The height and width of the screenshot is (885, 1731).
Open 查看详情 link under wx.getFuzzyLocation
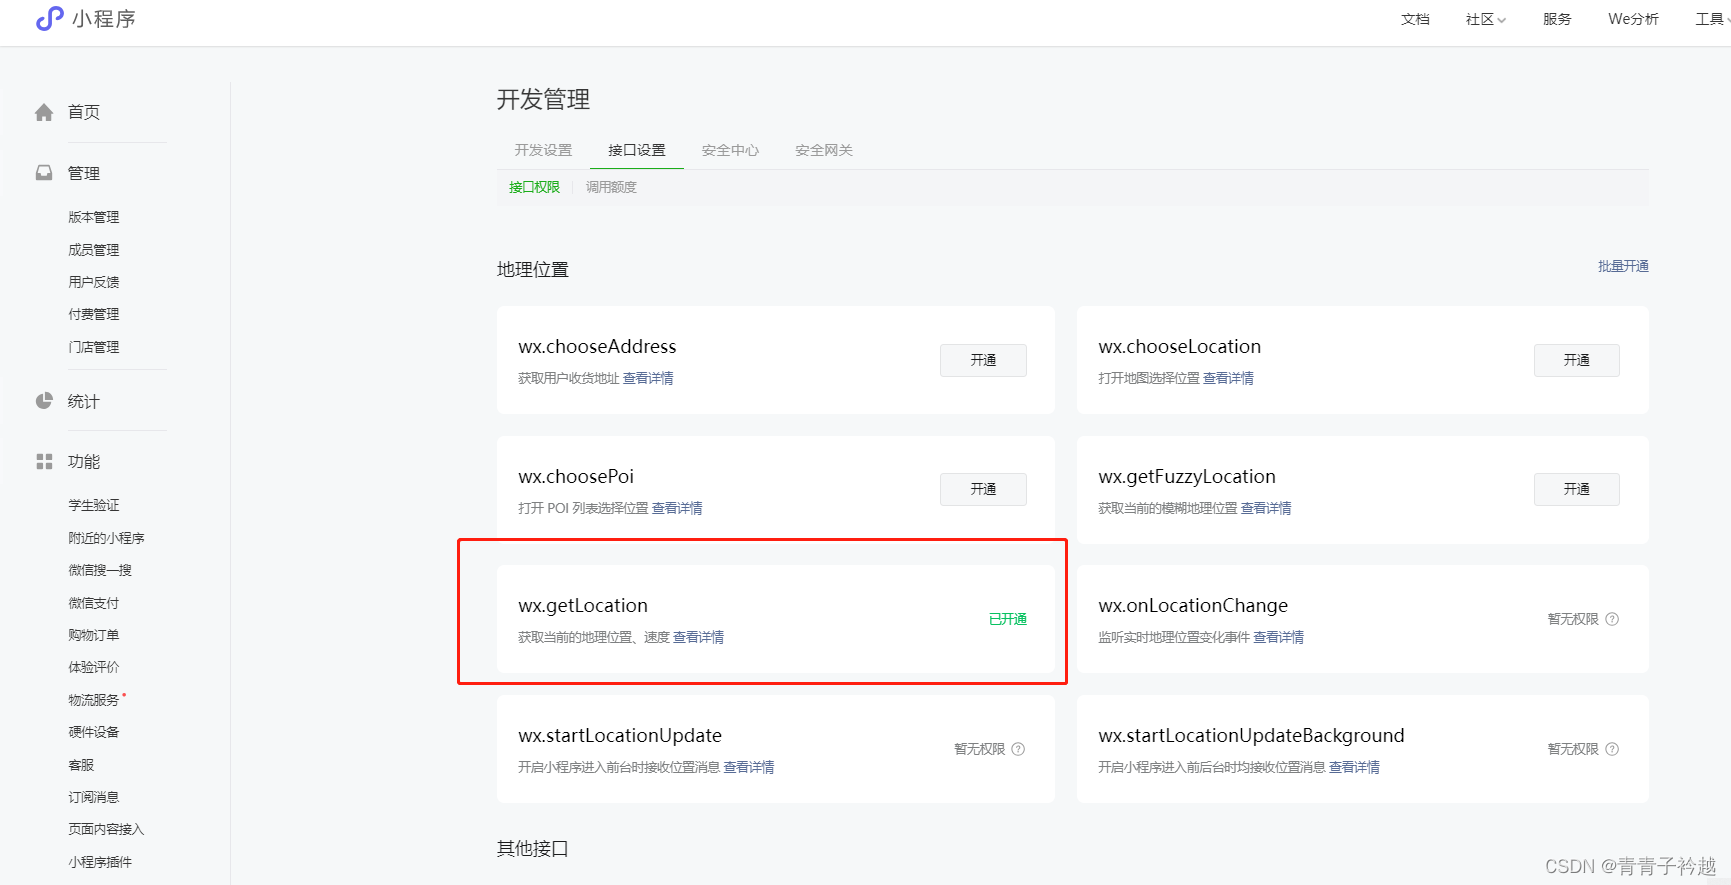tap(1266, 508)
